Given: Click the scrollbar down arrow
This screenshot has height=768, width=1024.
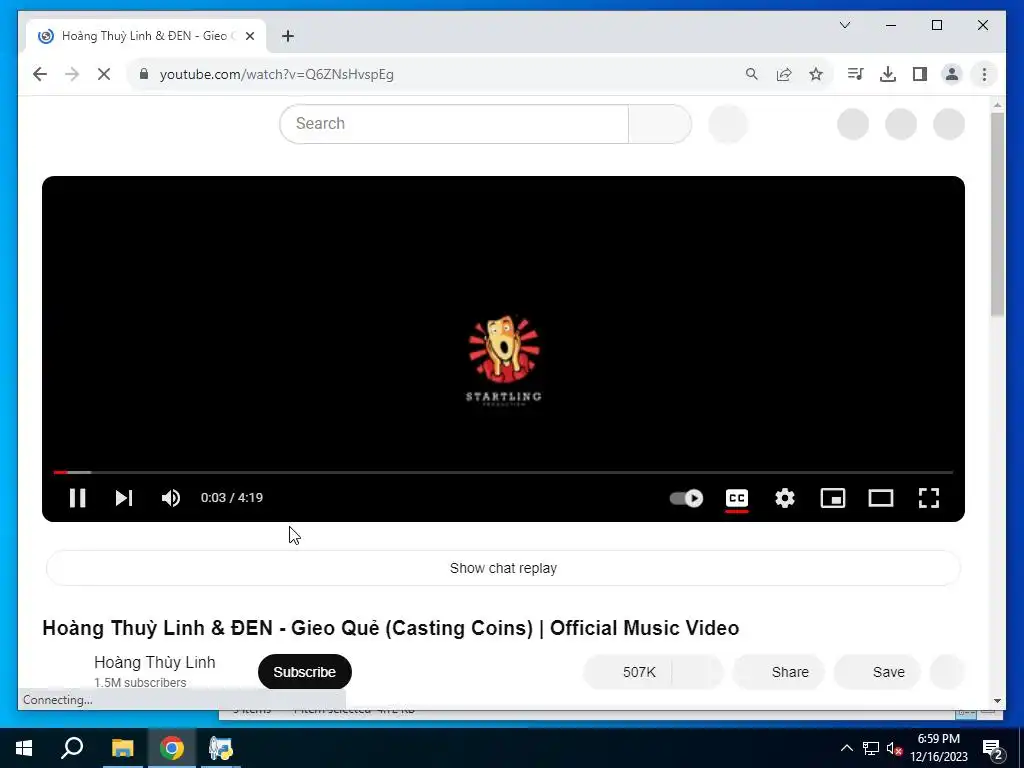Looking at the screenshot, I should pyautogui.click(x=997, y=701).
